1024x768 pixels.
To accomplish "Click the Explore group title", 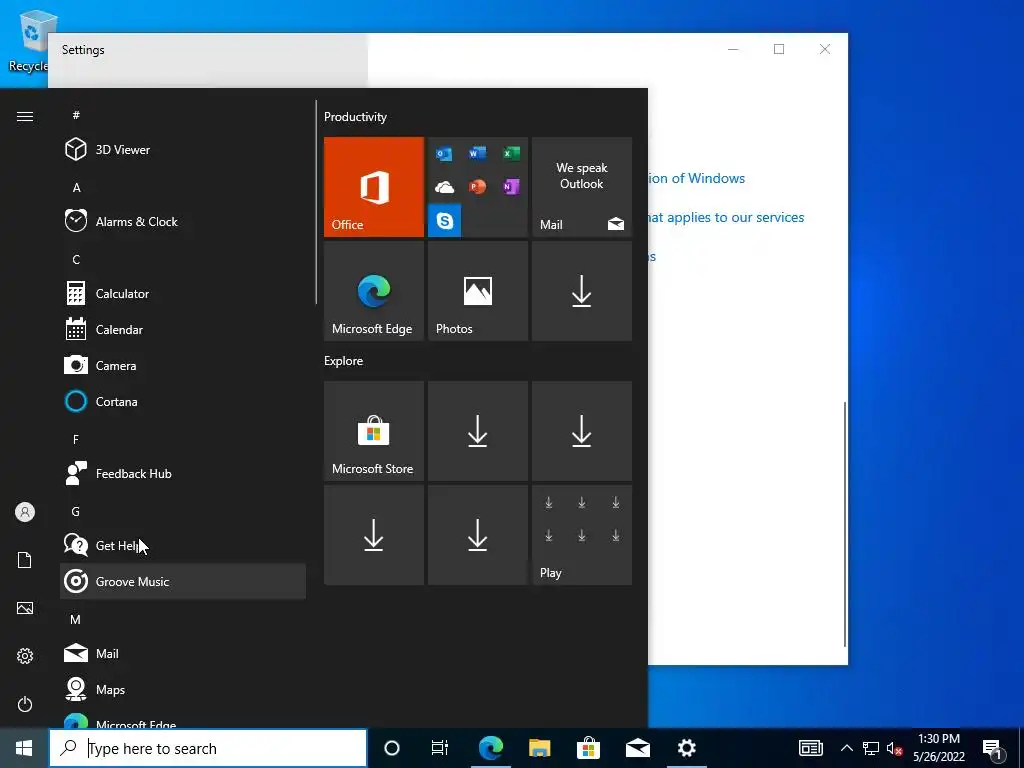I will [x=344, y=360].
